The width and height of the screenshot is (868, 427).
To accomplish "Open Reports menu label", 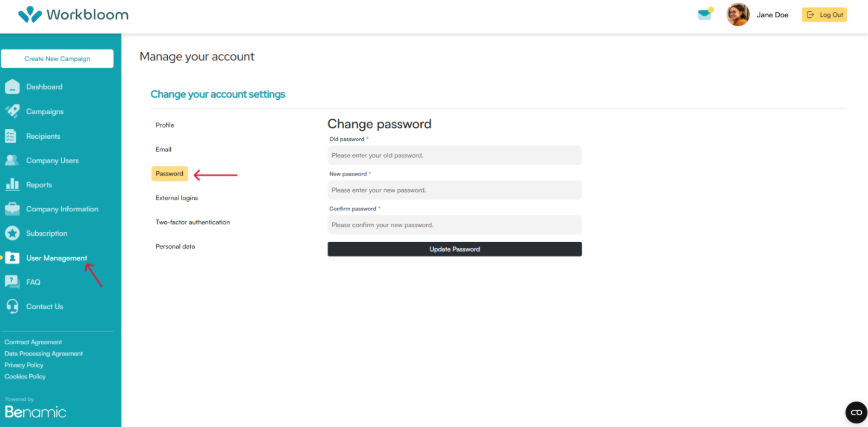I will coord(39,185).
